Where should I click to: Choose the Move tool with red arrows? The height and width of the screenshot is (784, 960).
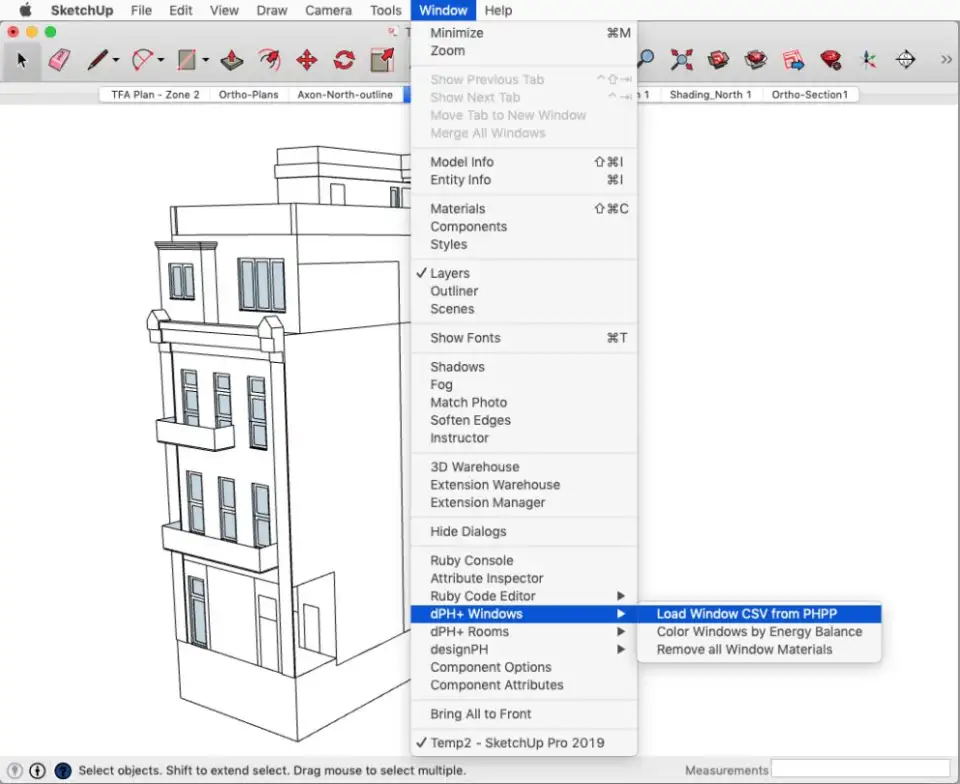tap(307, 60)
